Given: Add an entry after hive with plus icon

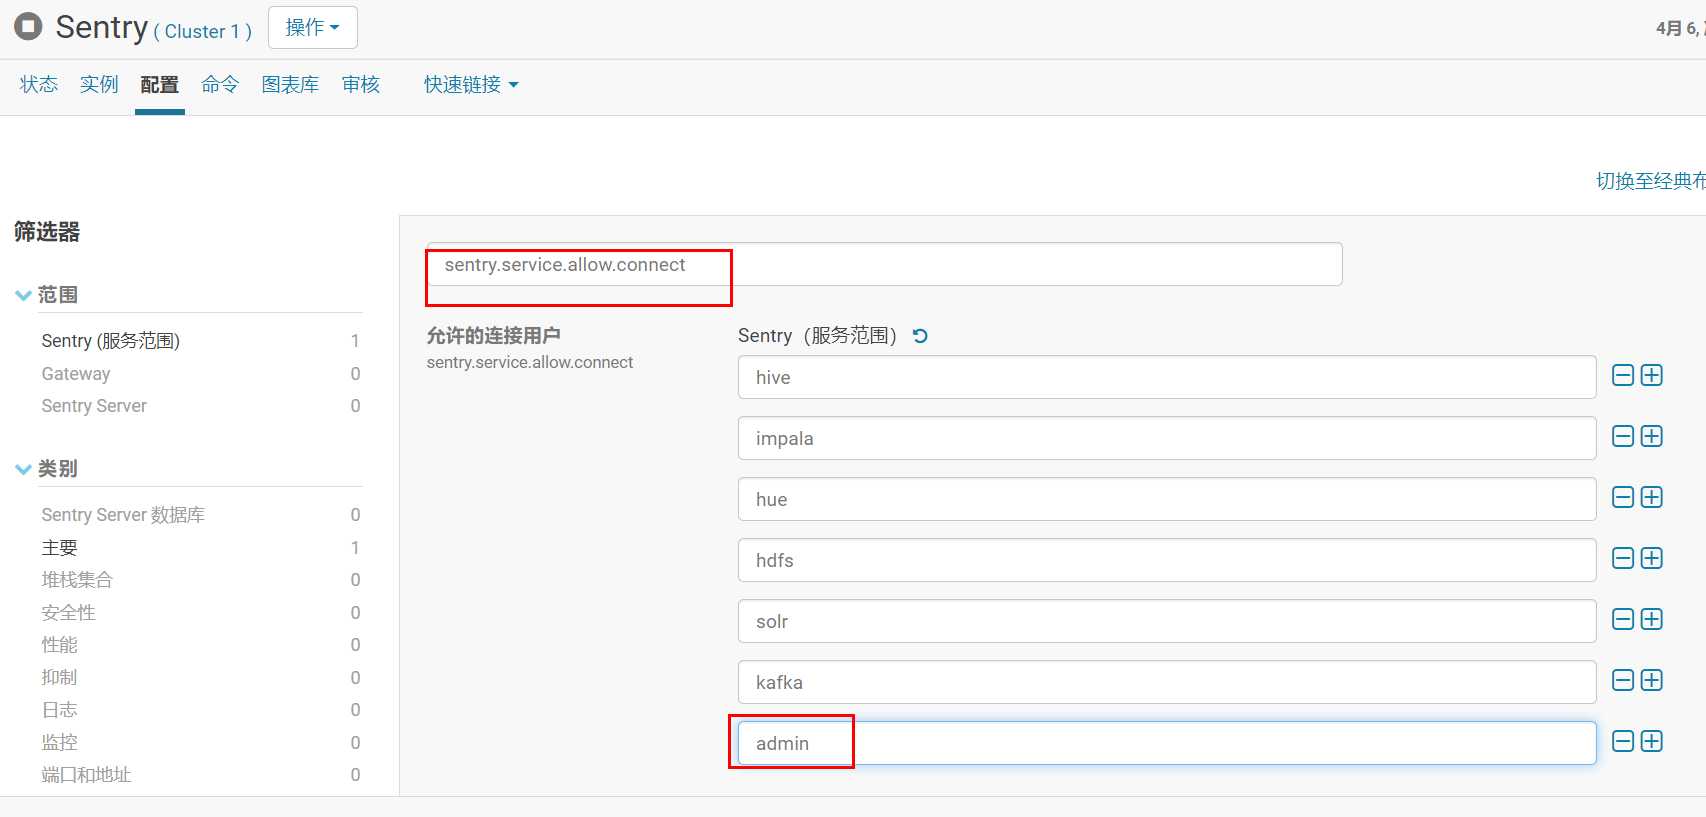Looking at the screenshot, I should (1652, 375).
